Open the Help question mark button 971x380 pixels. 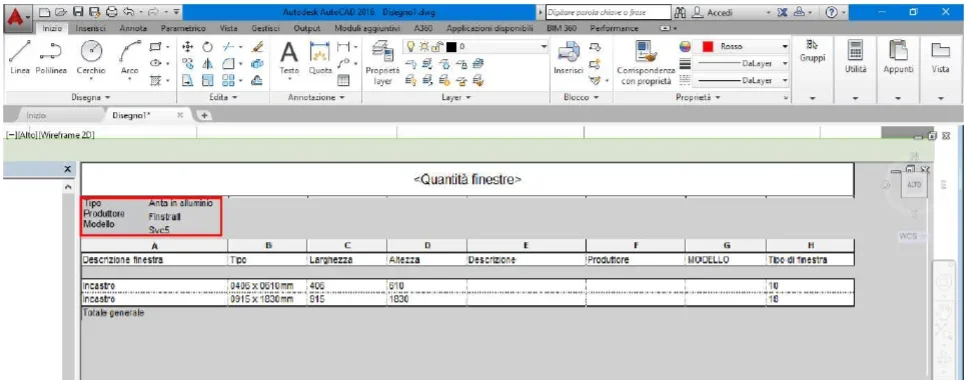[832, 12]
